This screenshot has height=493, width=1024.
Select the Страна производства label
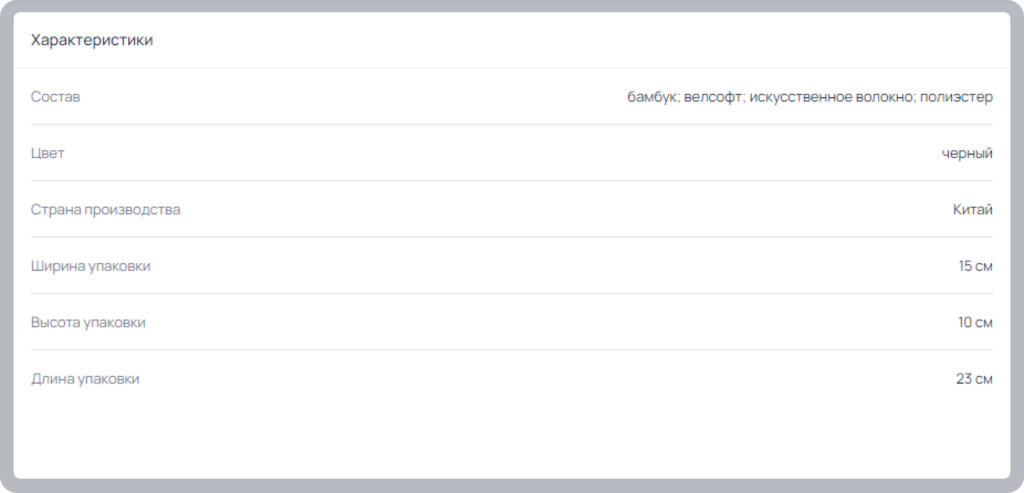[106, 210]
